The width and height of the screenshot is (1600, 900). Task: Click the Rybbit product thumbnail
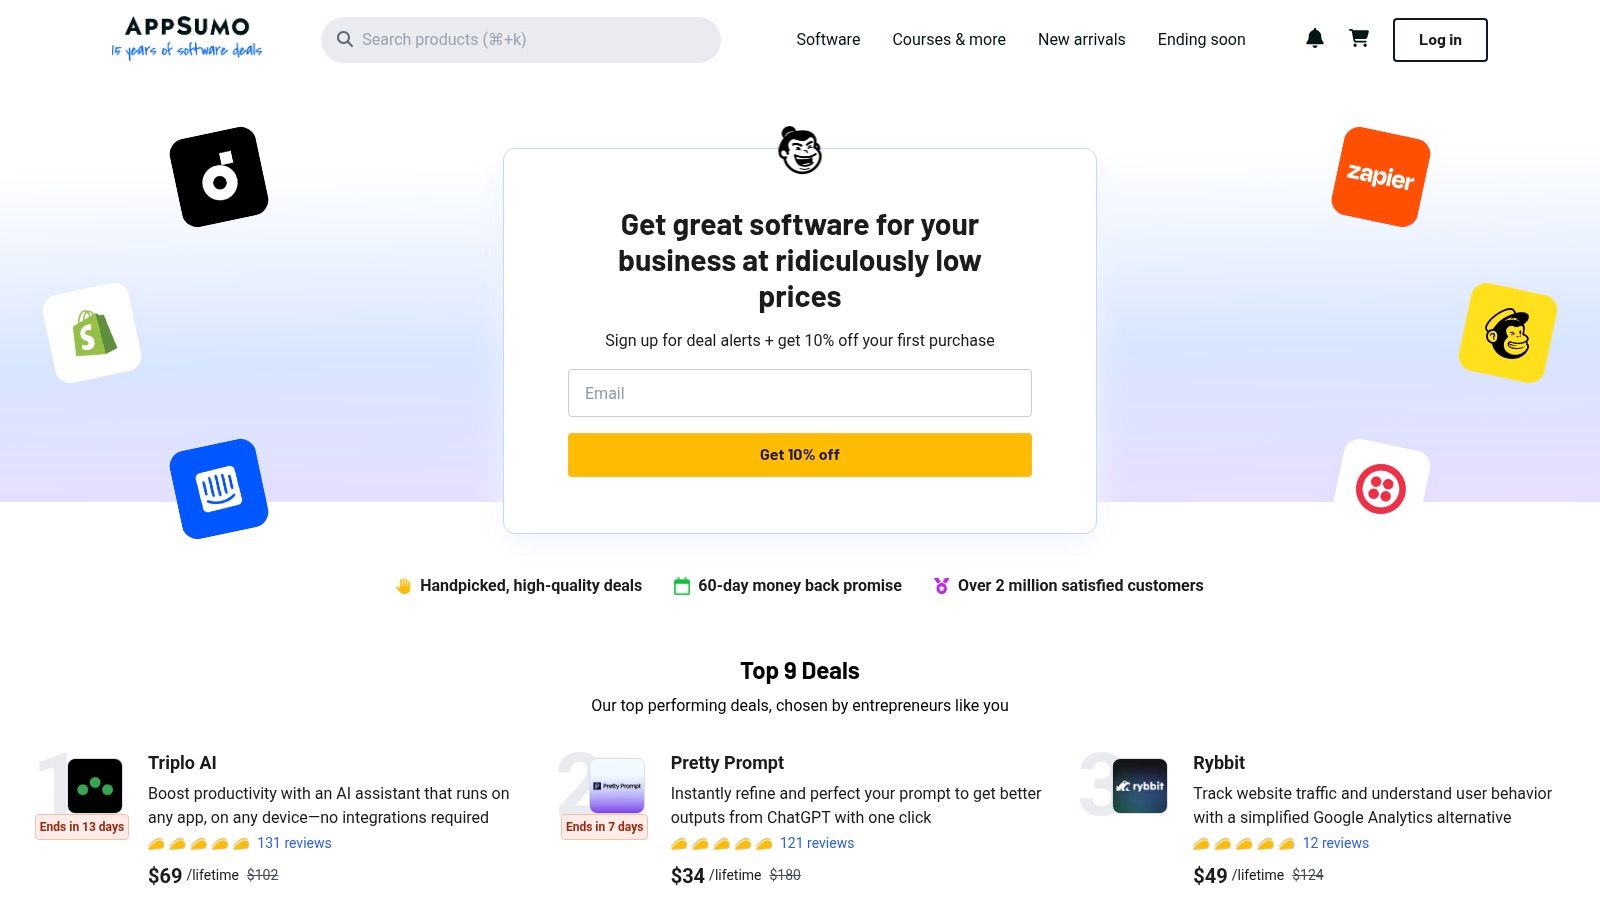pos(1140,786)
